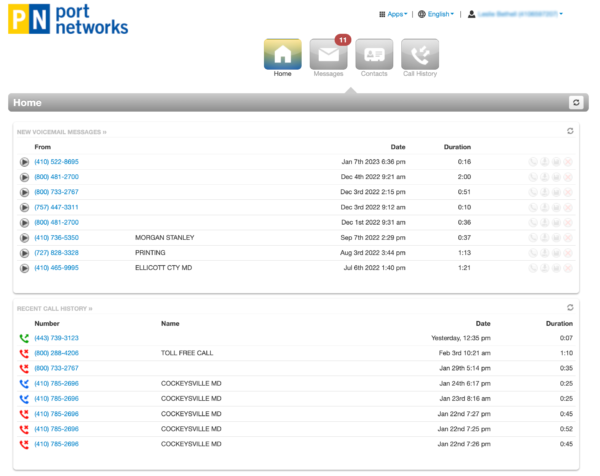
Task: Click voicemail number (410) 465-9995
Action: coord(57,268)
